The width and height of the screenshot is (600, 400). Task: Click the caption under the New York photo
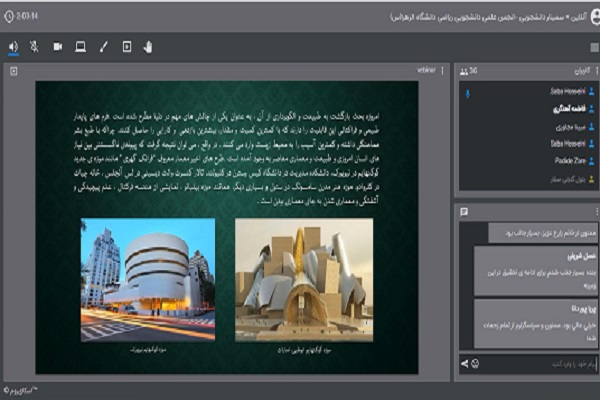[148, 349]
